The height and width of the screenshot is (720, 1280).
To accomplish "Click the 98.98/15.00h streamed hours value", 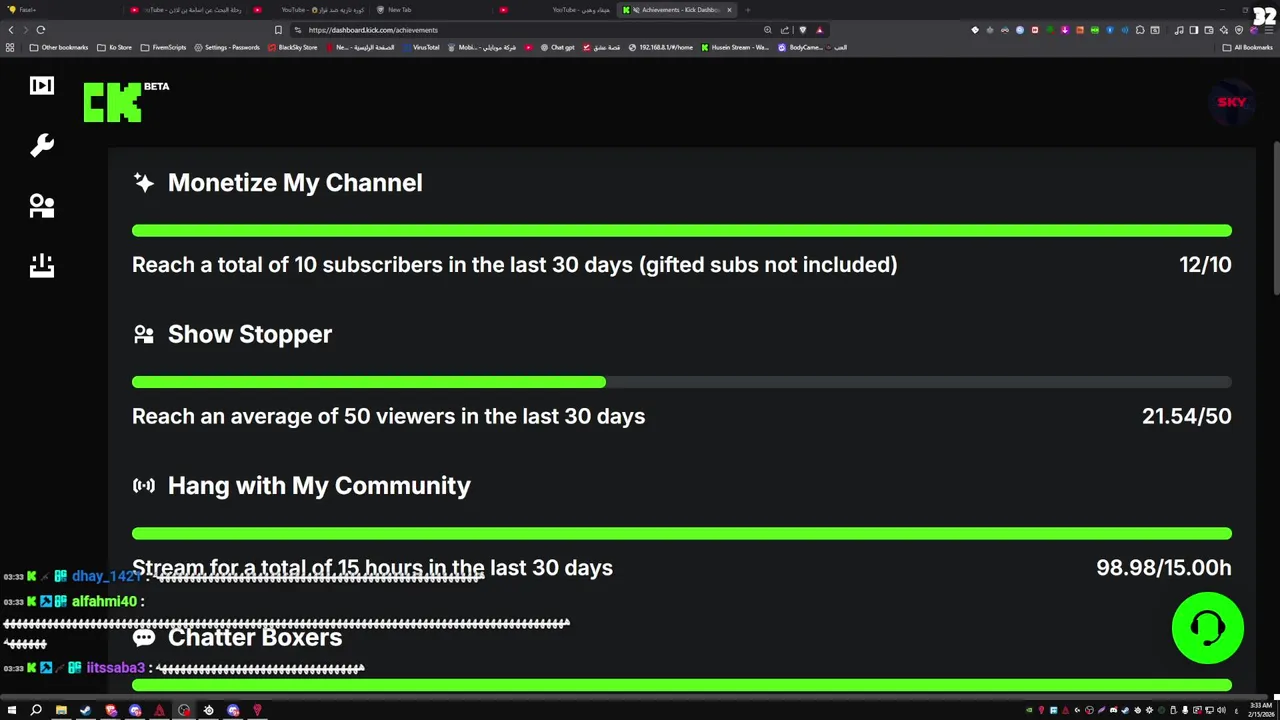I will (1164, 568).
